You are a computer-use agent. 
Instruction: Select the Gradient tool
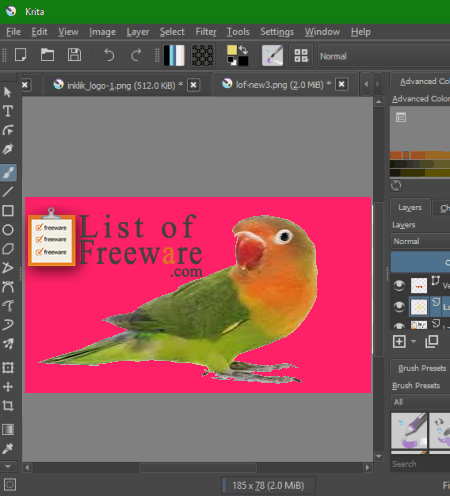click(8, 429)
